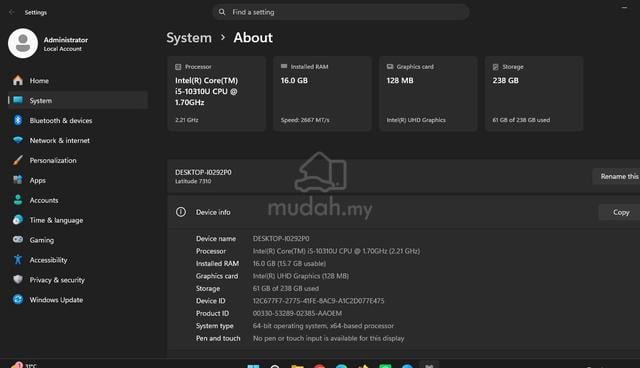Open the Windows Start button on the taskbar
640x368 pixels.
click(x=253, y=366)
